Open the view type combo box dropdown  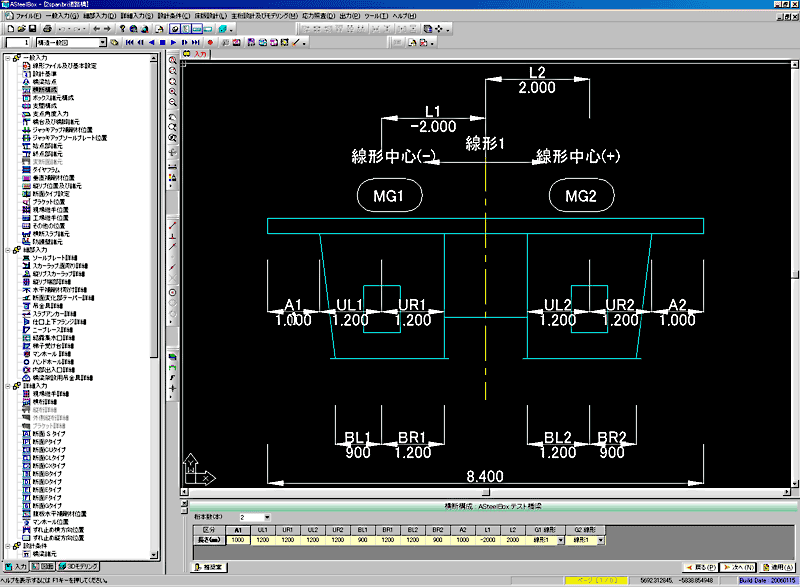[x=103, y=43]
